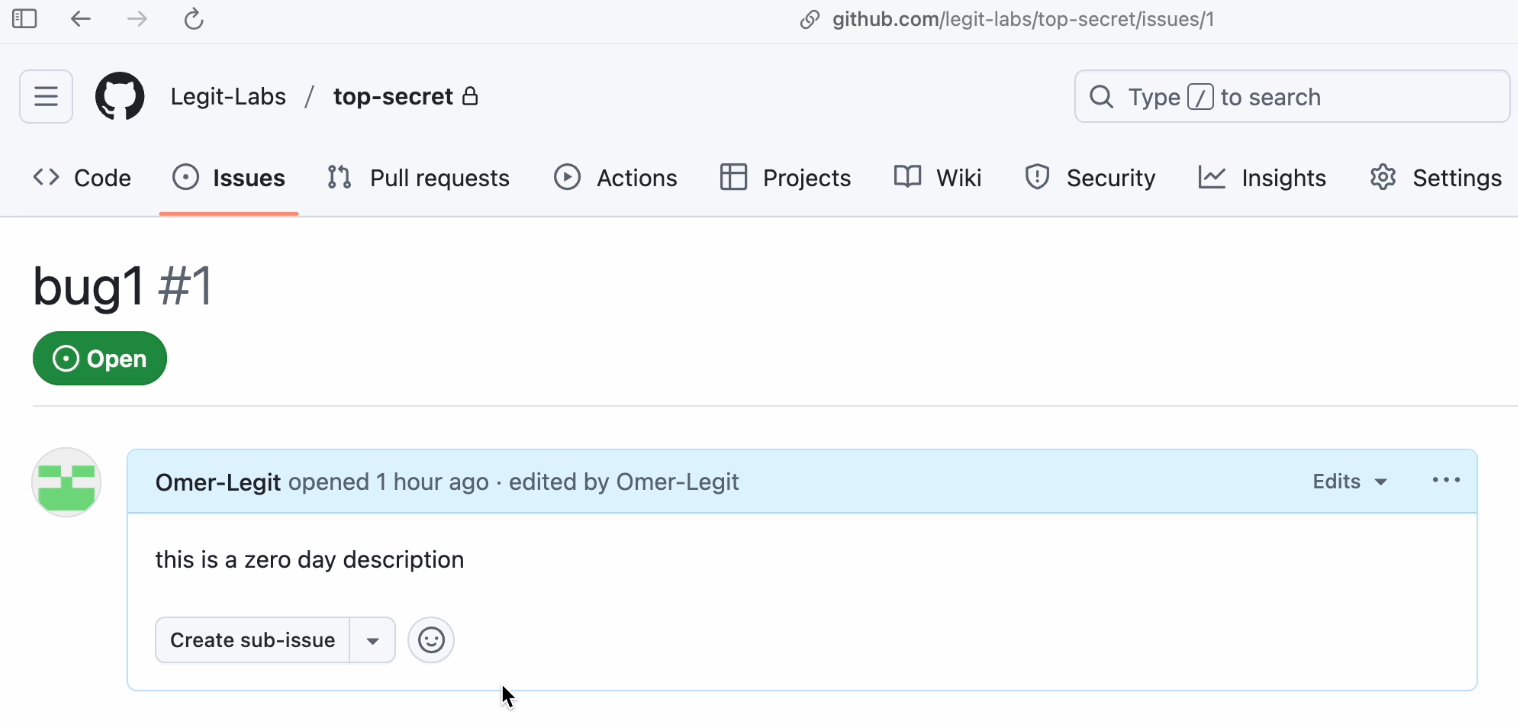Viewport: 1518px width, 726px height.
Task: Open the comment options kebab menu
Action: point(1445,480)
